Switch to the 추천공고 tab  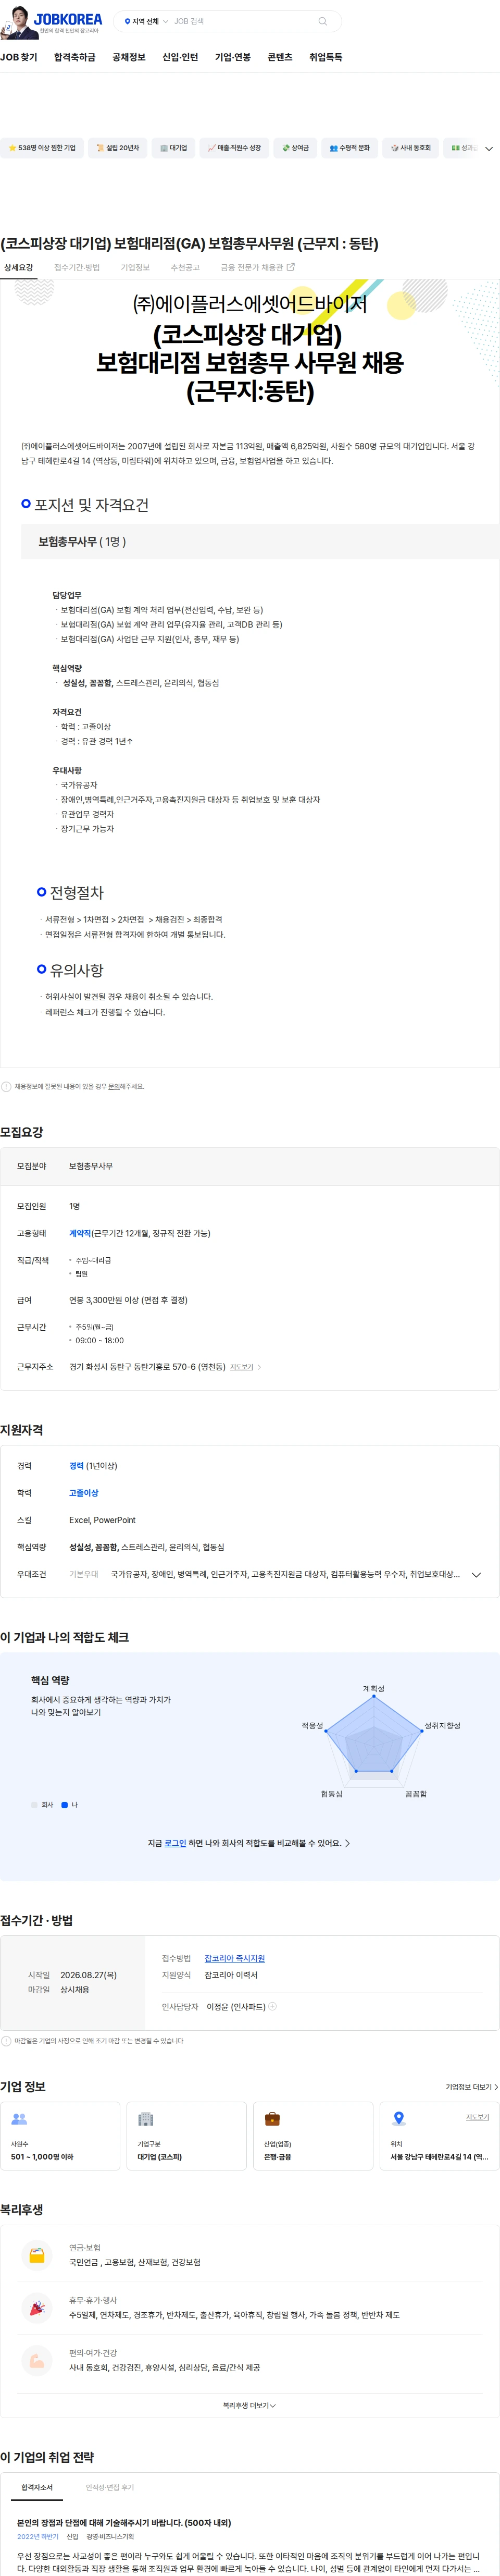(185, 267)
